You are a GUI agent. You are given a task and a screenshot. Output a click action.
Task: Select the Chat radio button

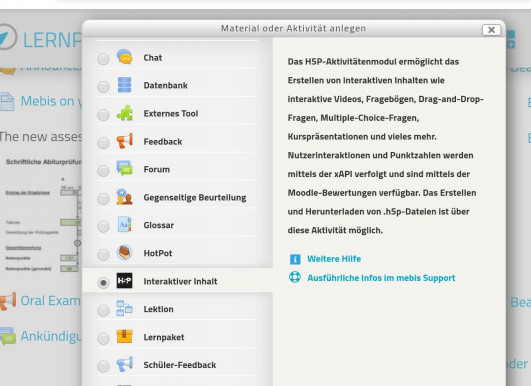(103, 59)
